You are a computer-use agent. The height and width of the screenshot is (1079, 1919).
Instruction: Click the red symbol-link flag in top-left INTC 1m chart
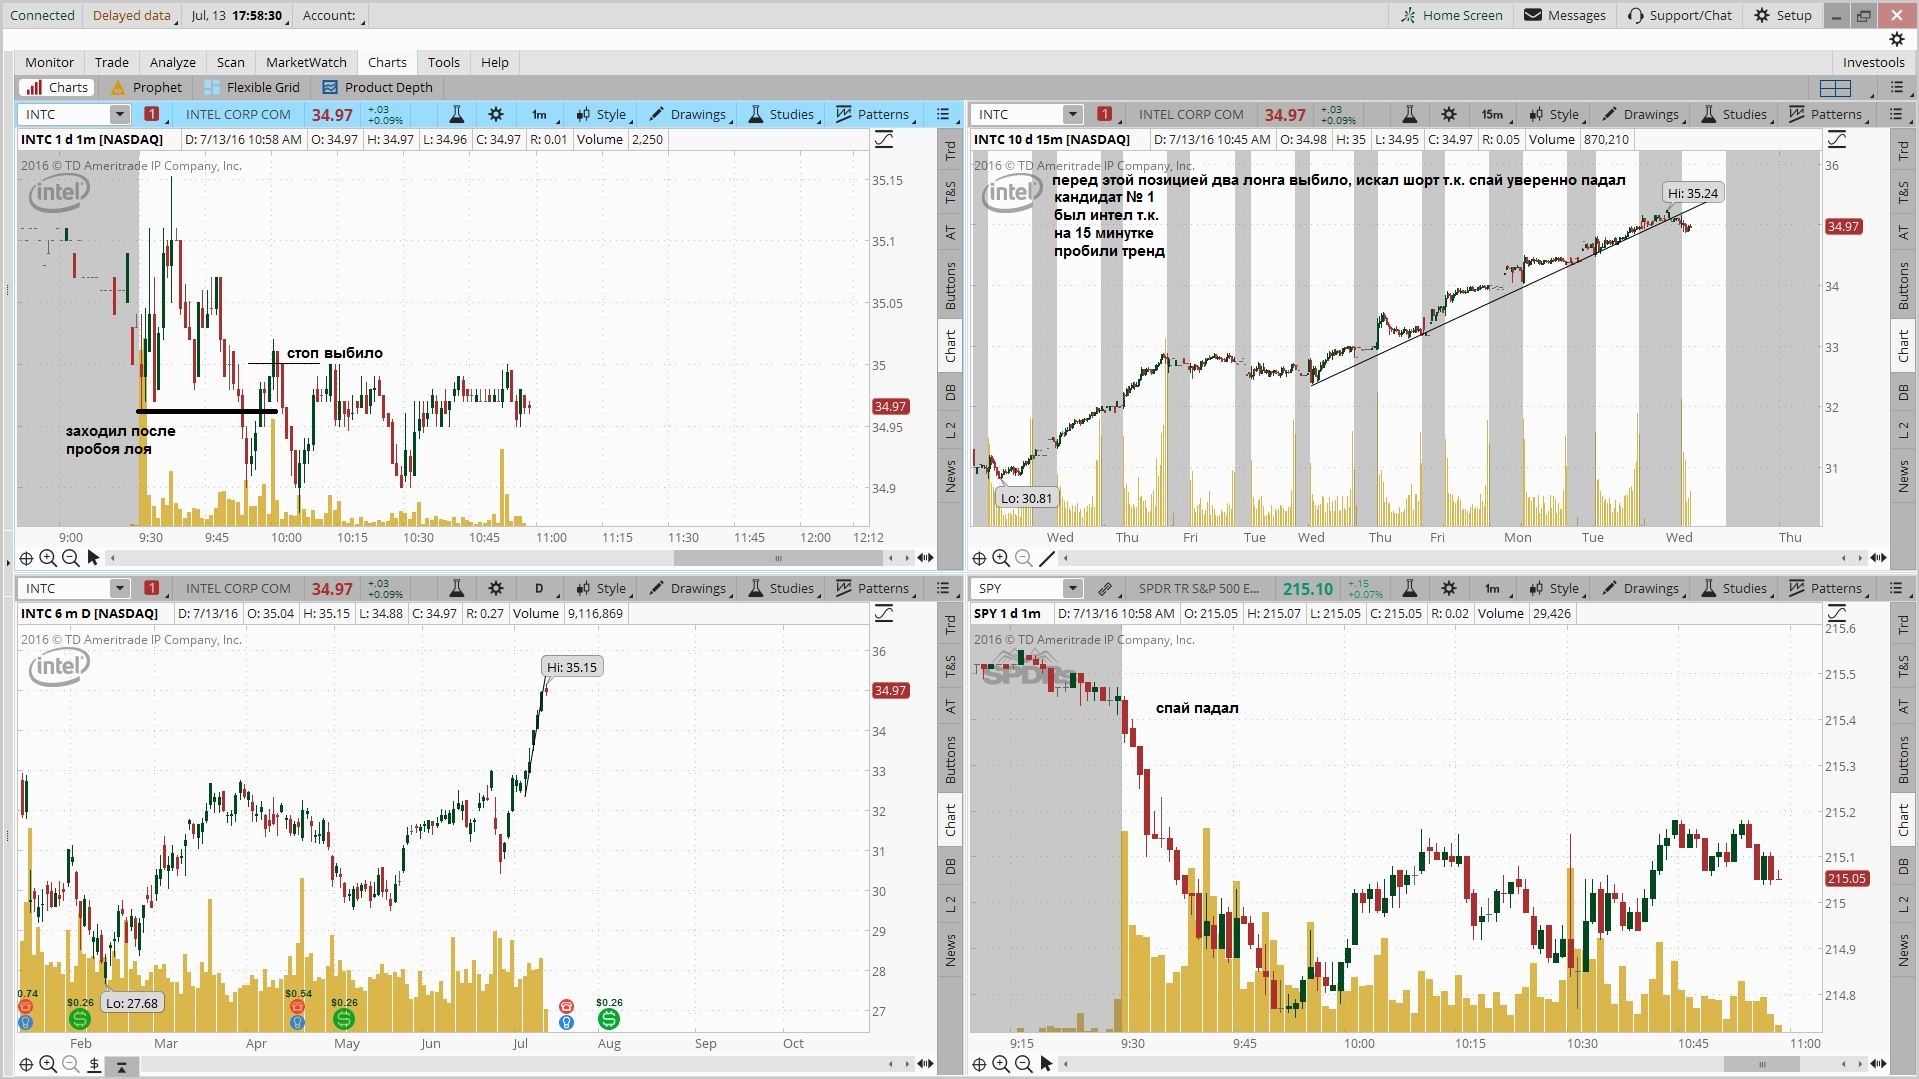[x=151, y=114]
